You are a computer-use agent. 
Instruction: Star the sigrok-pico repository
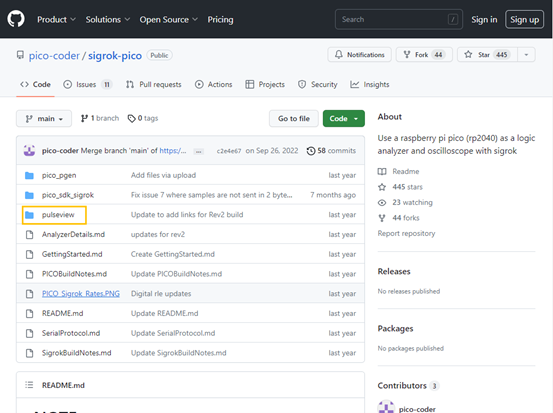click(x=487, y=55)
